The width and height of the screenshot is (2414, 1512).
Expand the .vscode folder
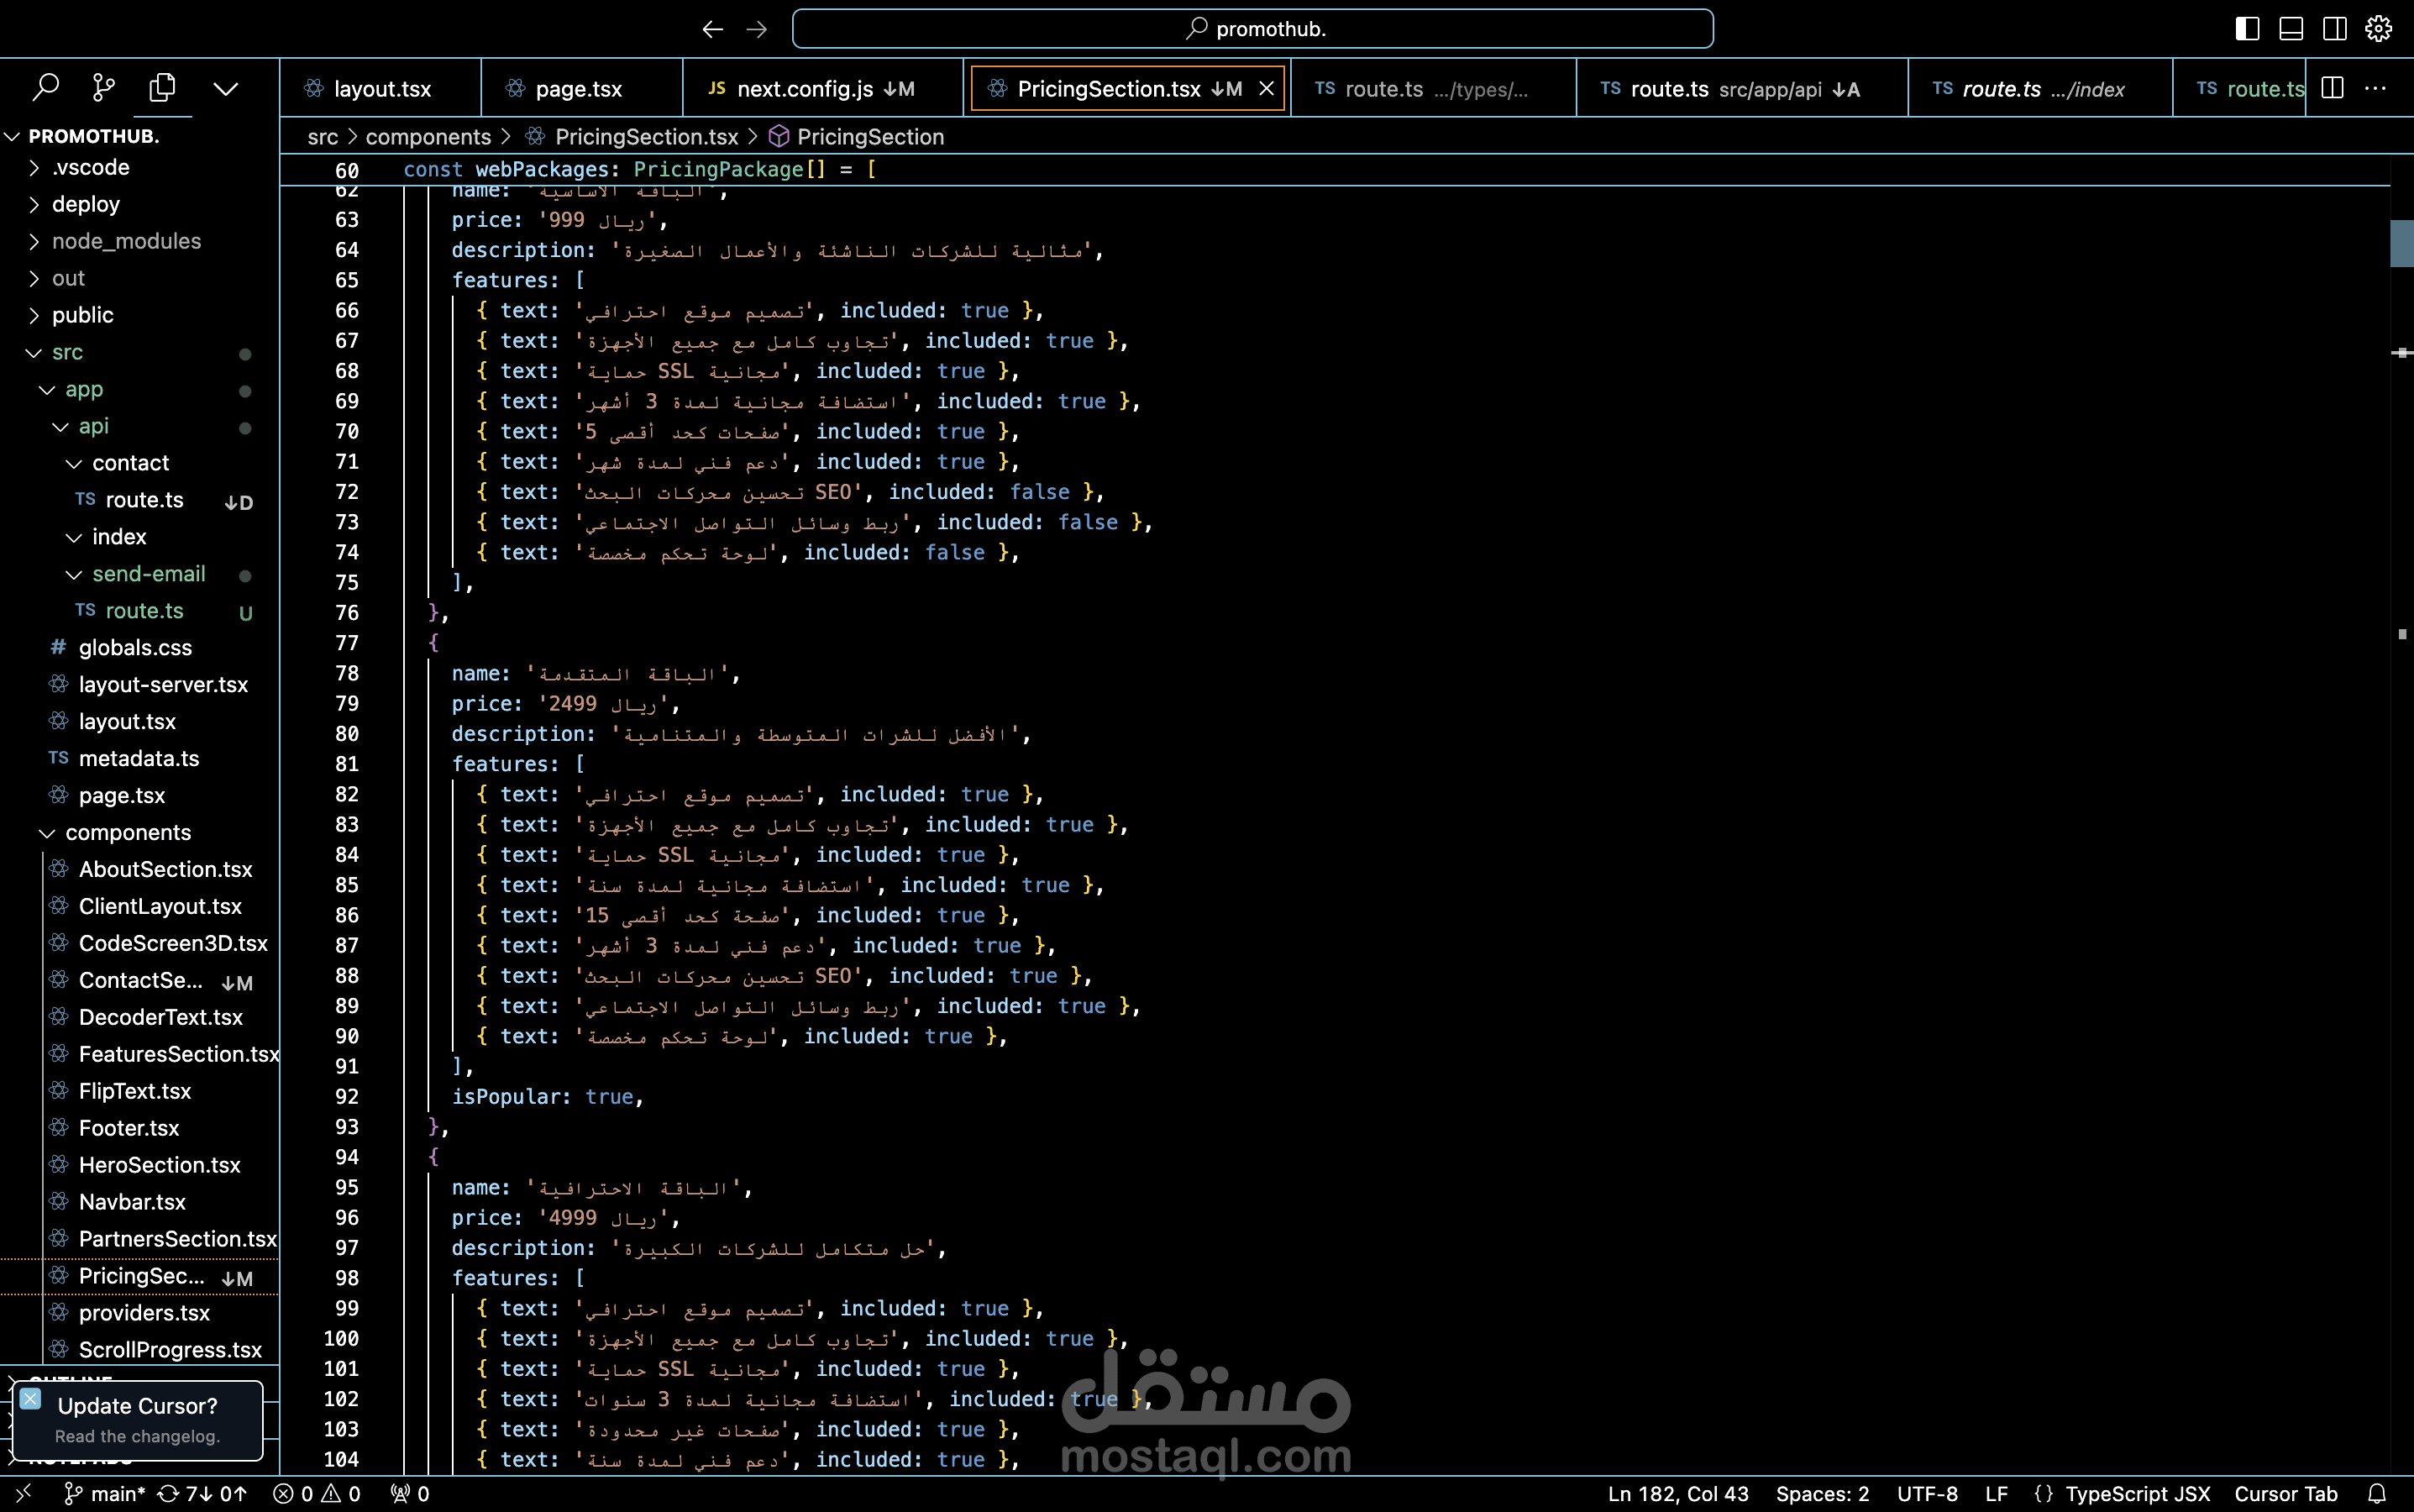tap(90, 167)
